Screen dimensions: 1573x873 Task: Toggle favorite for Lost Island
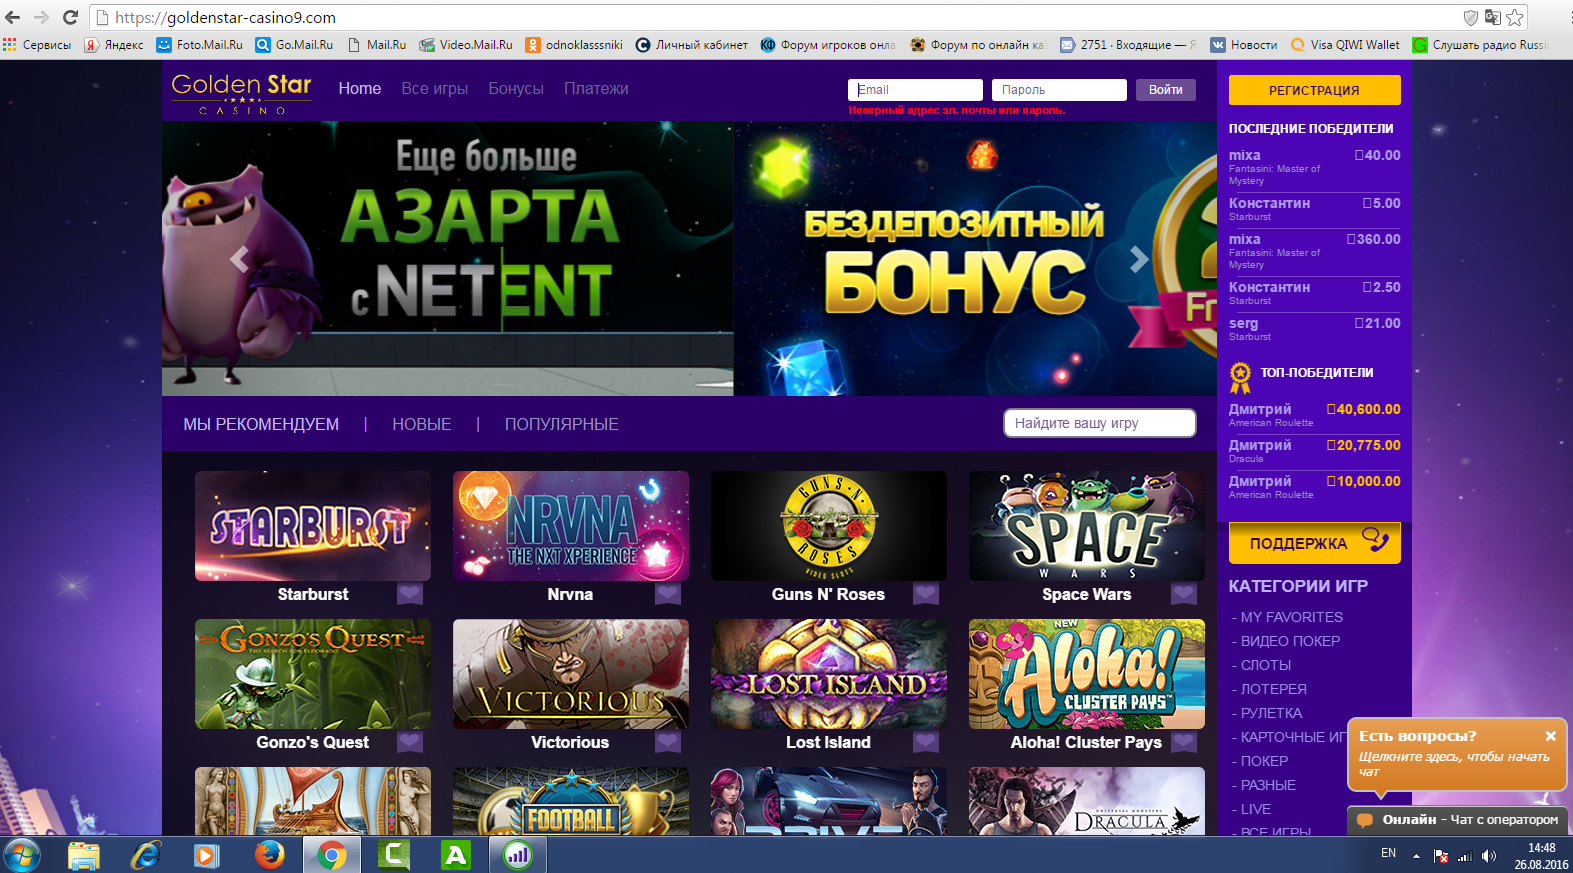(926, 742)
